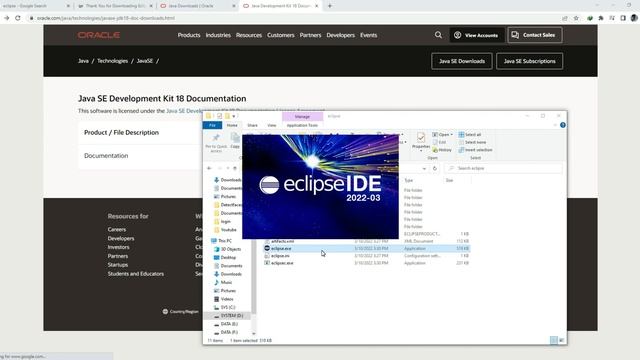Bookmark this page with the star icon
Screen dimensions: 640x360
[x=576, y=18]
